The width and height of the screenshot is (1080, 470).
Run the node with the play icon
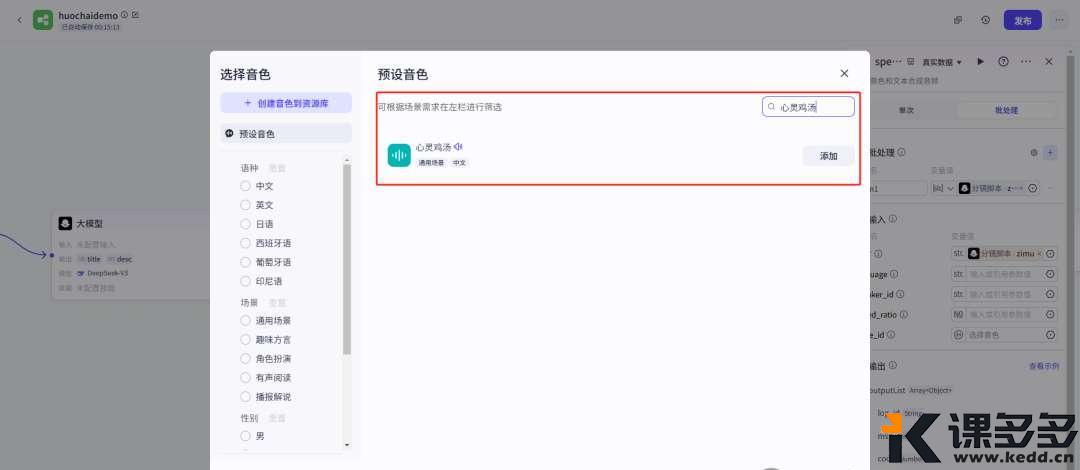(x=980, y=61)
